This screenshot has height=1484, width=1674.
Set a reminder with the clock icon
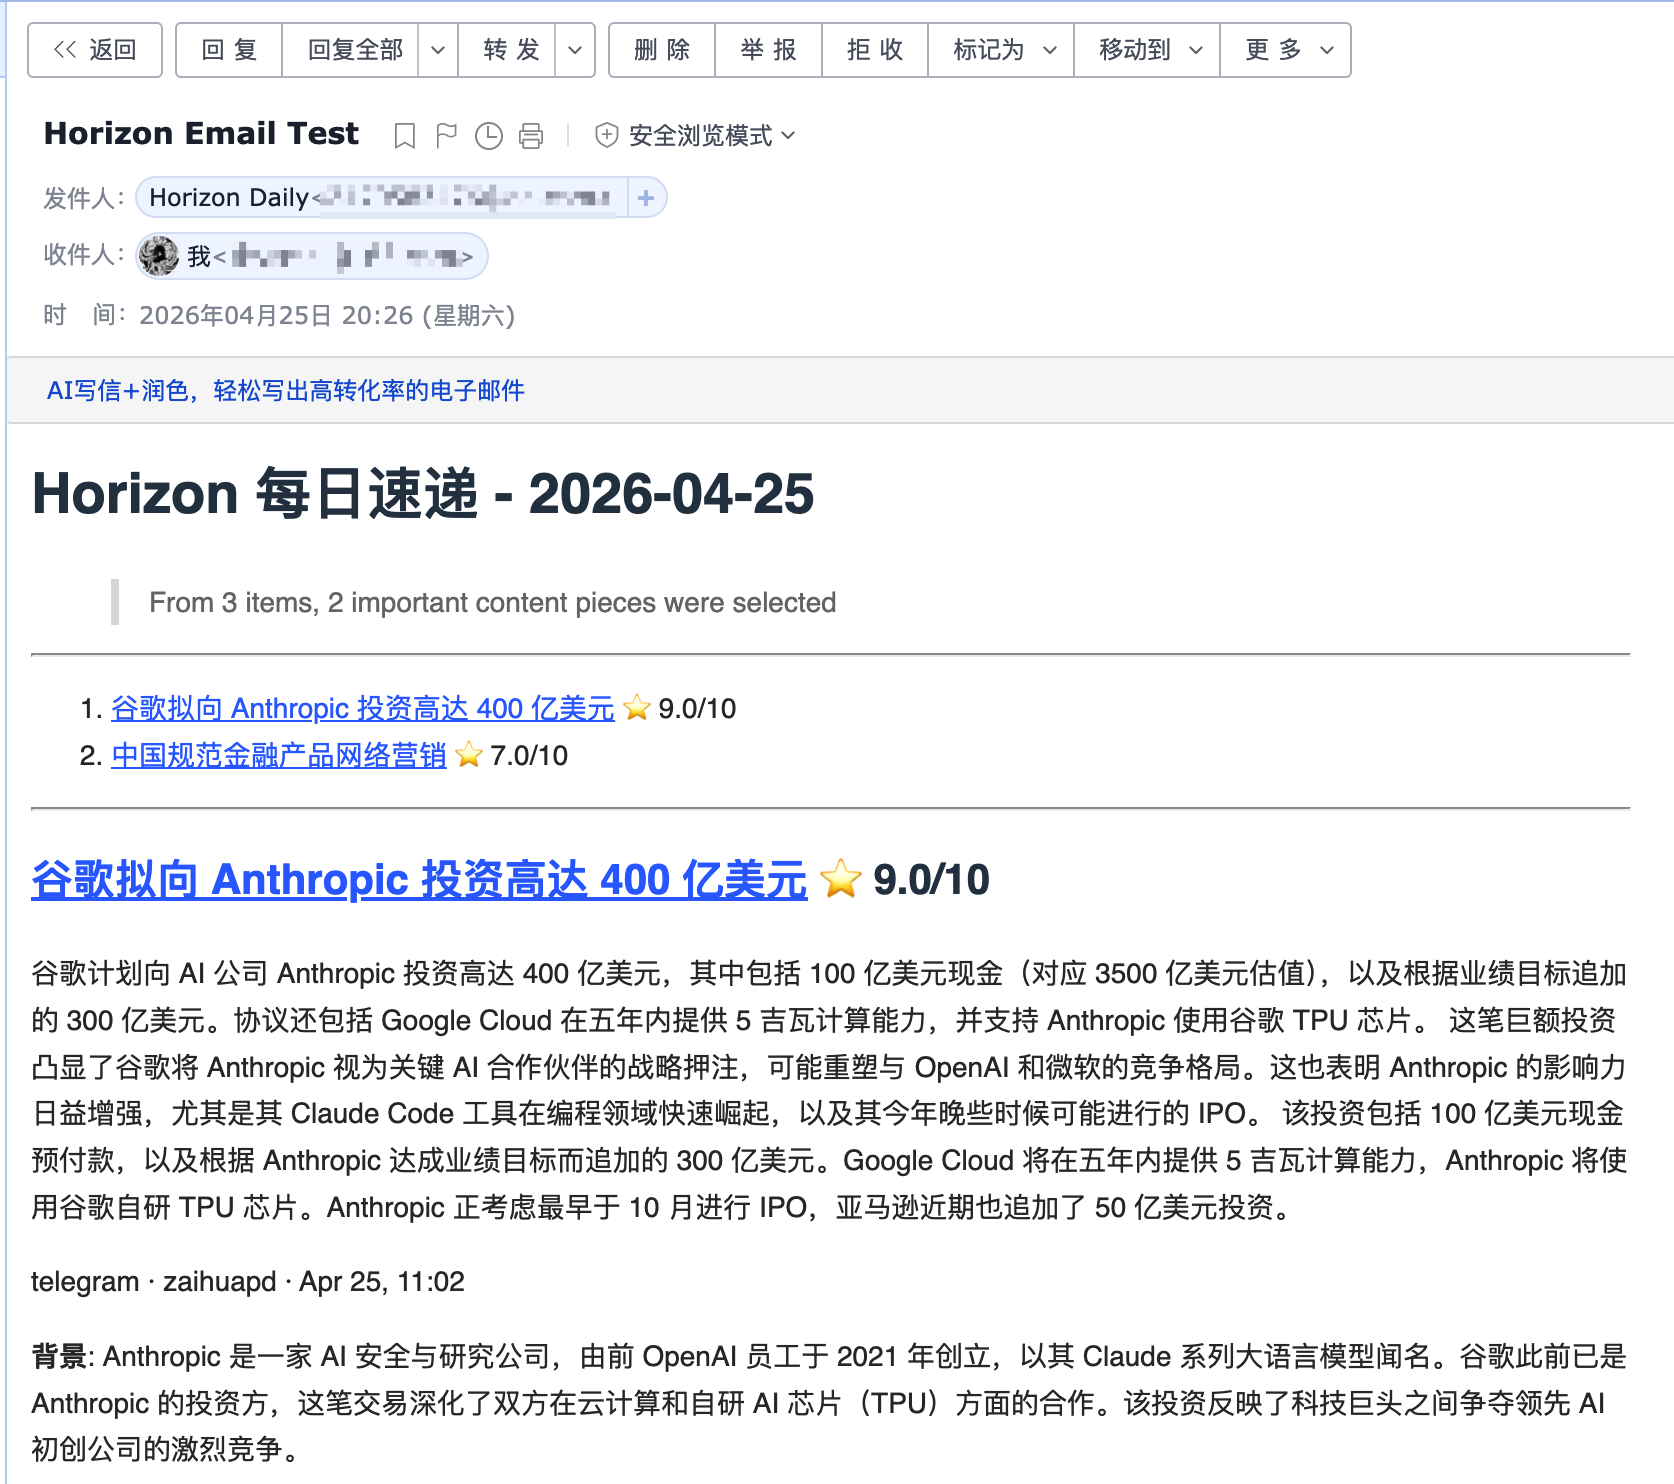[x=488, y=135]
